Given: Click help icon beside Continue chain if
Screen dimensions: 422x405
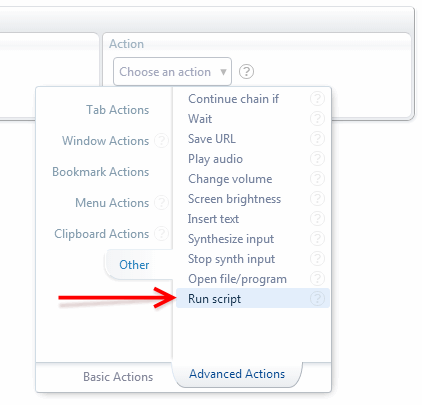Looking at the screenshot, I should coord(317,99).
